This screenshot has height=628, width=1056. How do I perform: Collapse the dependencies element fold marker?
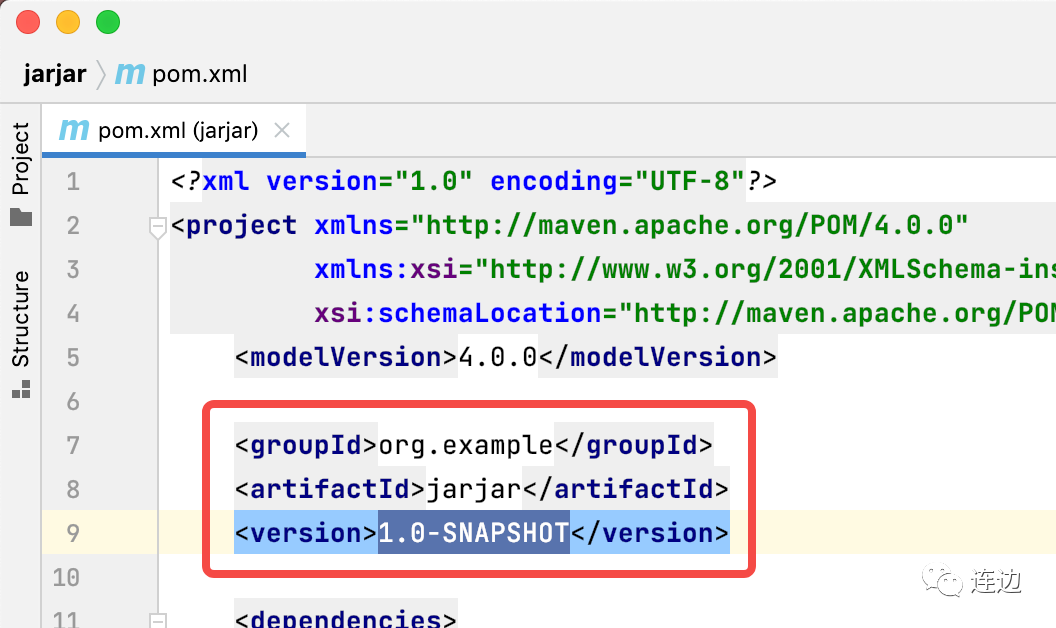tap(158, 620)
